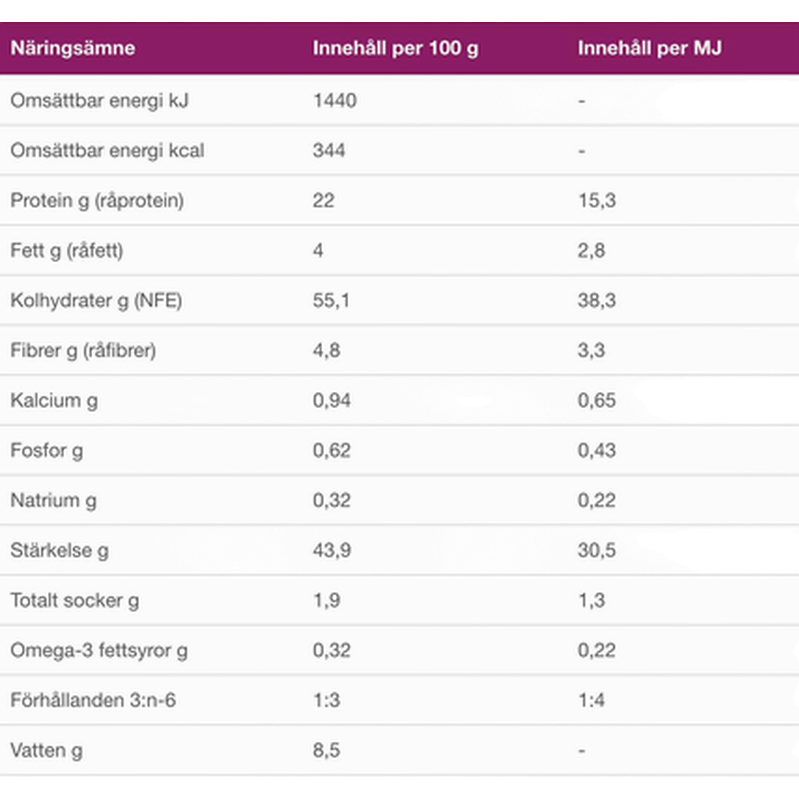This screenshot has height=799, width=799.
Task: Select the Fibrer g (råfibrer) label
Action: 83,350
